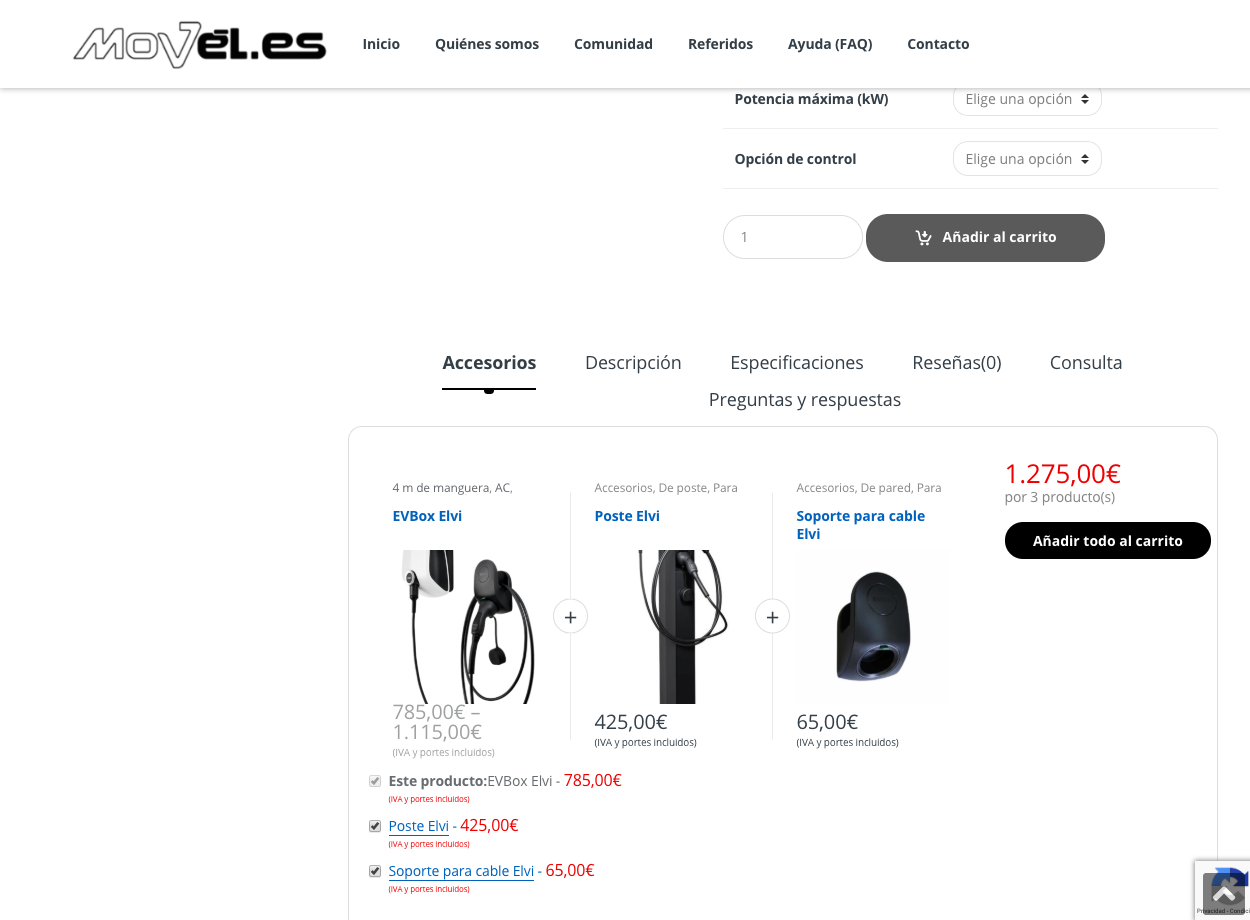Click the Movel.es logo
1250x920 pixels.
pos(200,44)
